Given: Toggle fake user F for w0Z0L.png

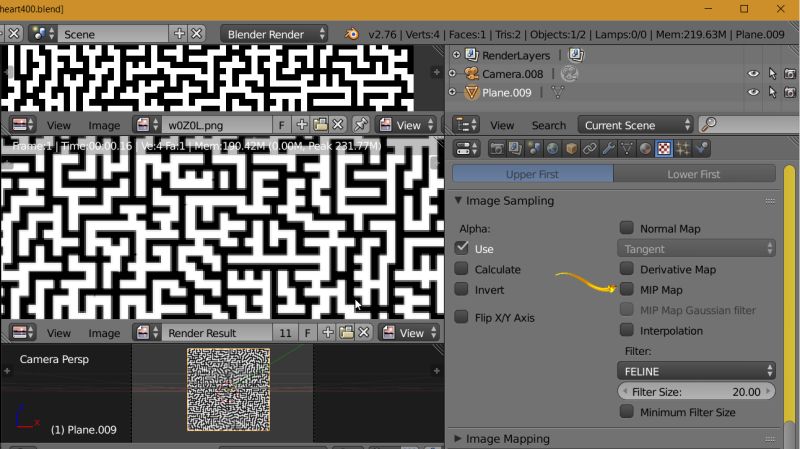Looking at the screenshot, I should pos(281,125).
